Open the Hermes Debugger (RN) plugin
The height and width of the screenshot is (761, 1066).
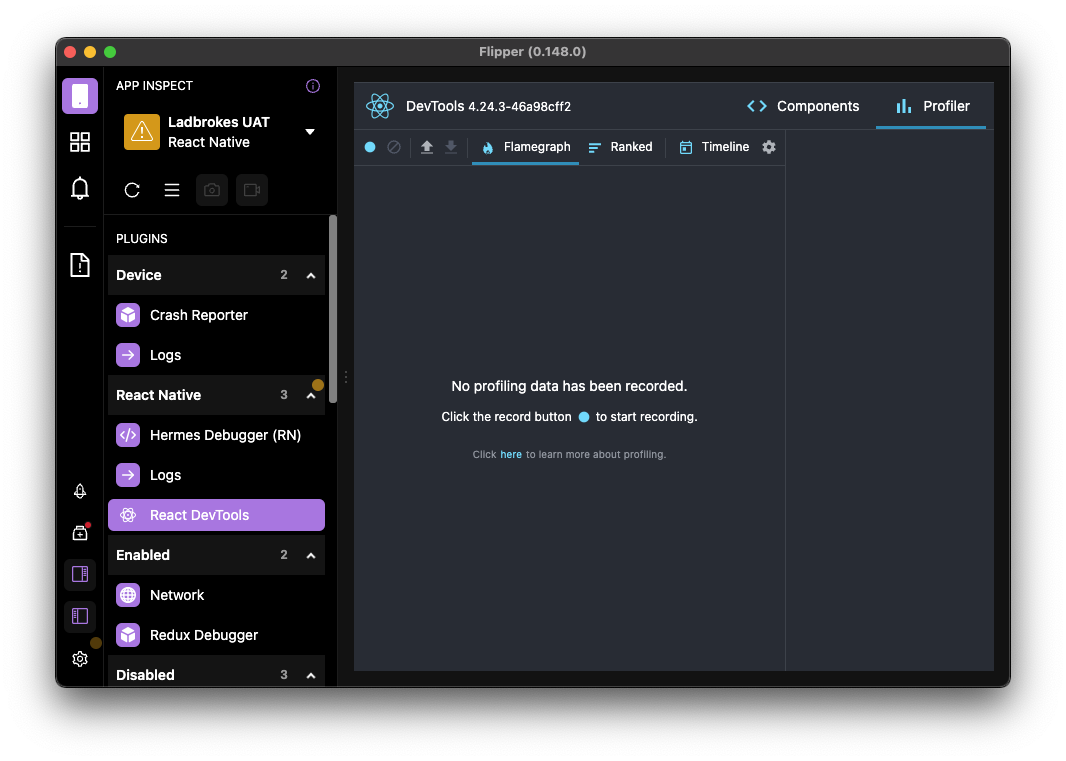216,435
